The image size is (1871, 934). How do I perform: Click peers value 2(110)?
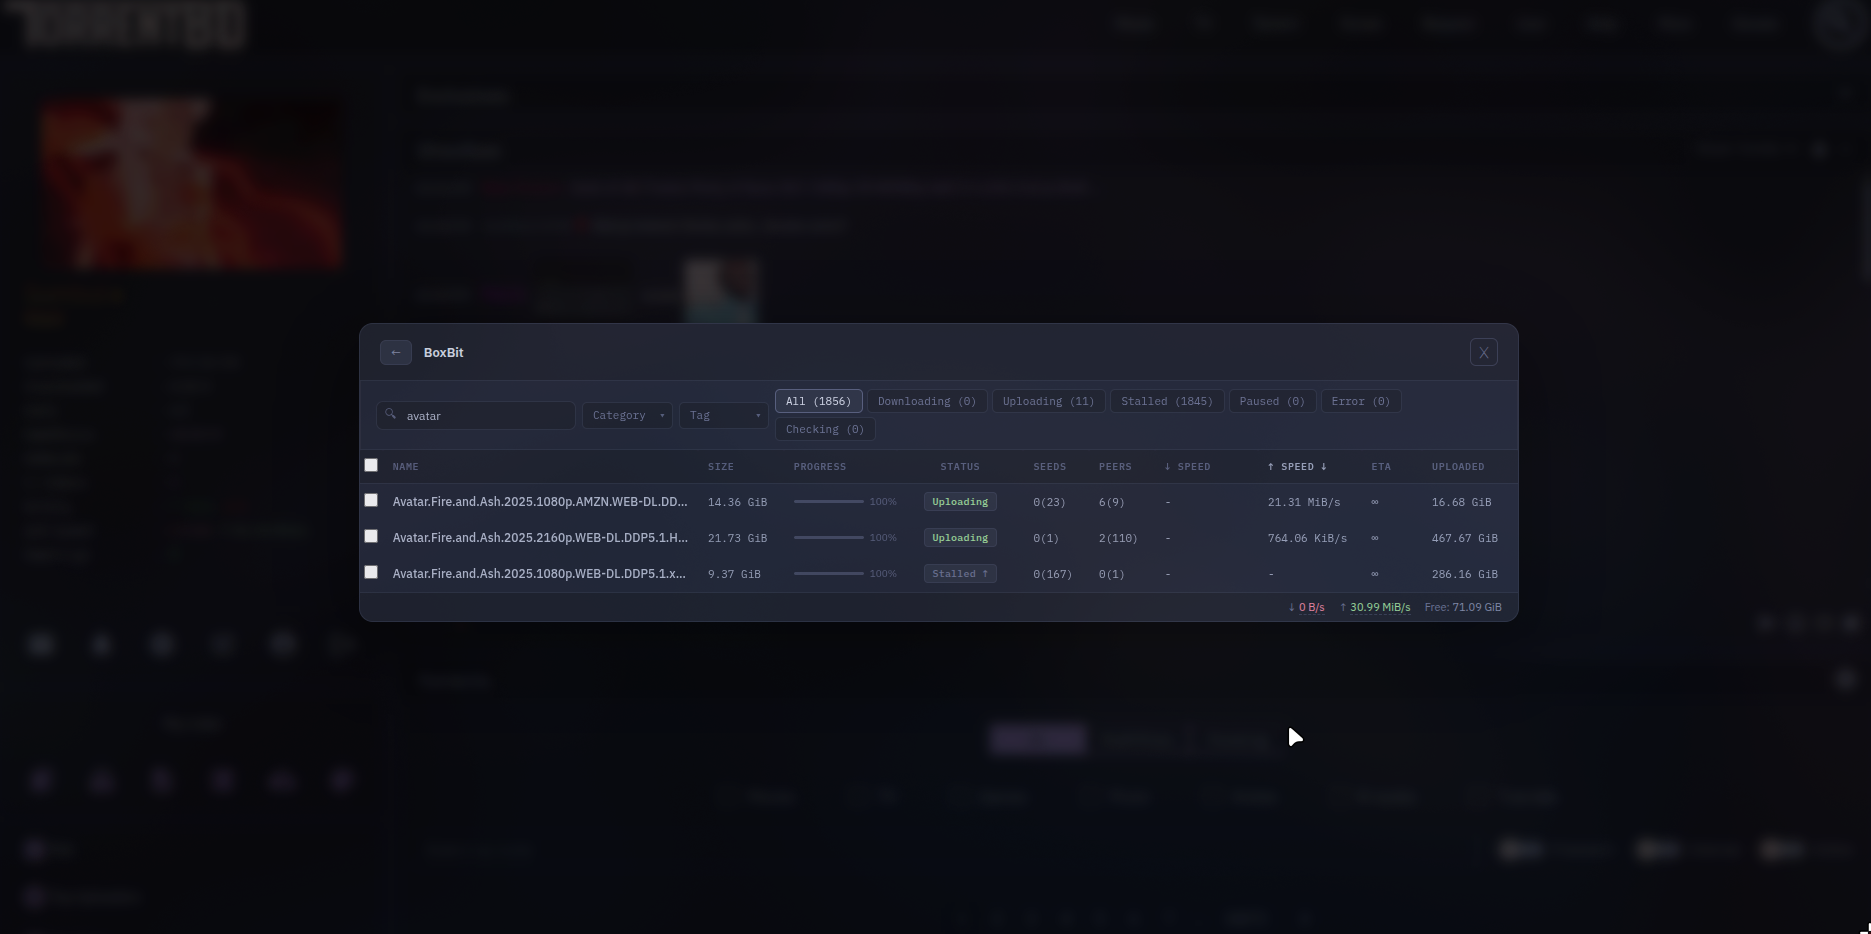point(1118,538)
